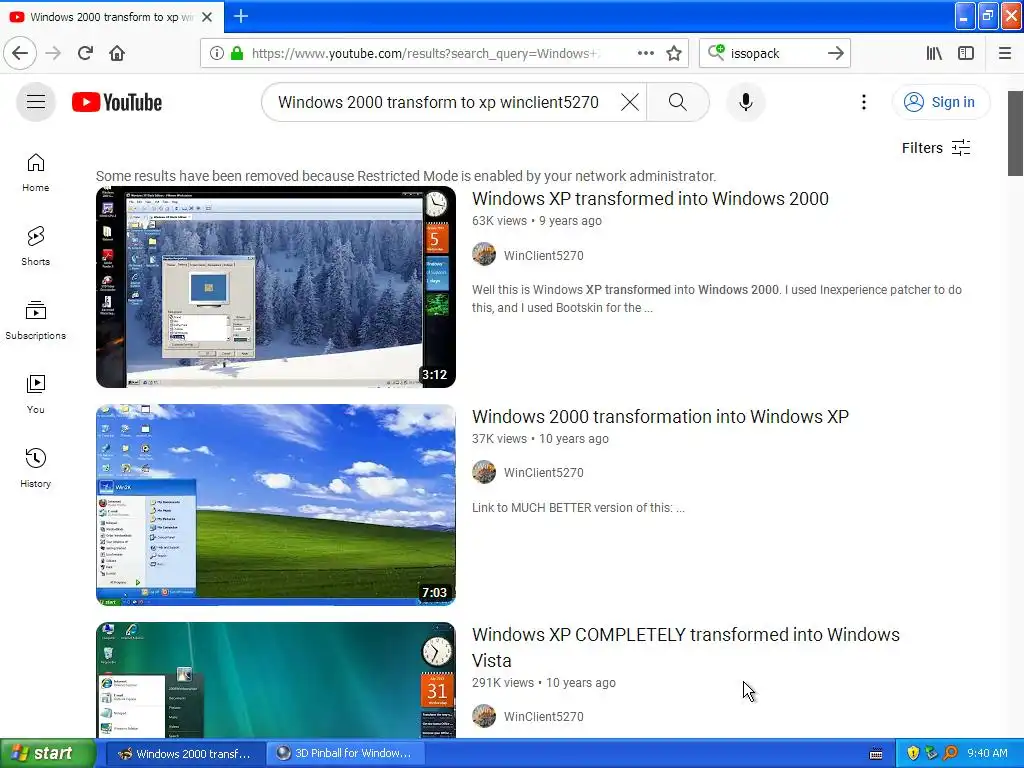Open WinClient5270 channel under second video
1024x768 pixels.
click(543, 472)
